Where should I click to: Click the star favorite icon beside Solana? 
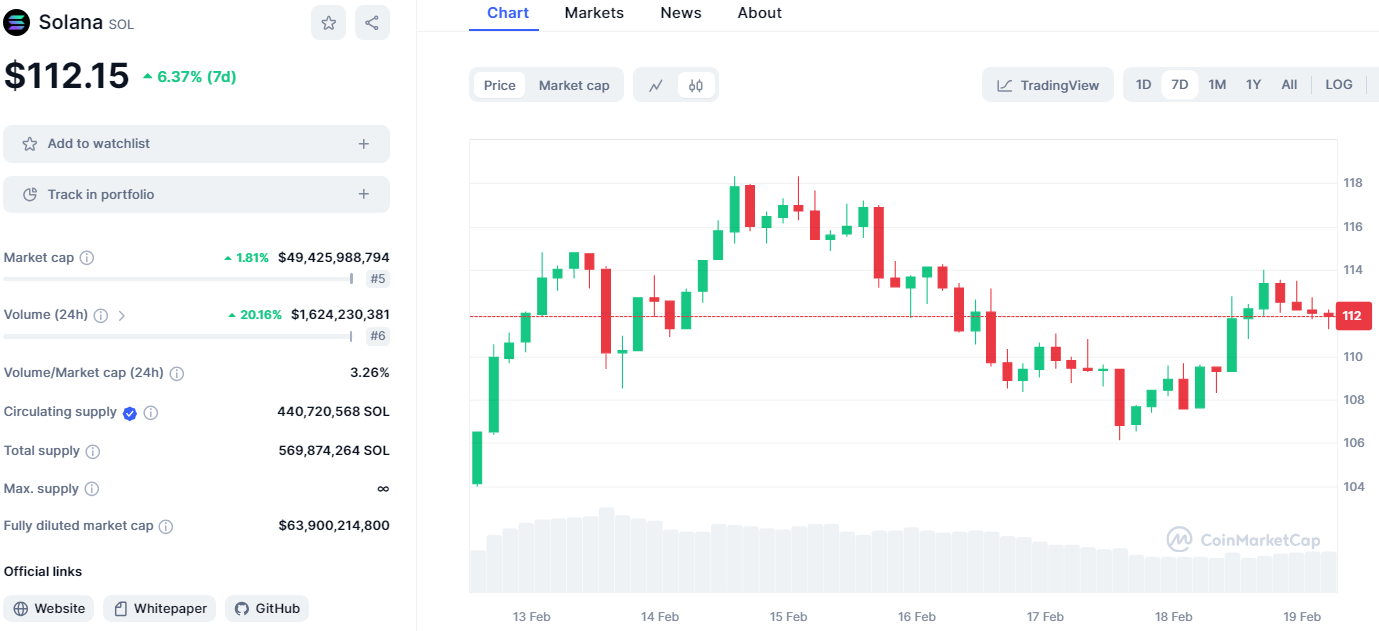328,23
